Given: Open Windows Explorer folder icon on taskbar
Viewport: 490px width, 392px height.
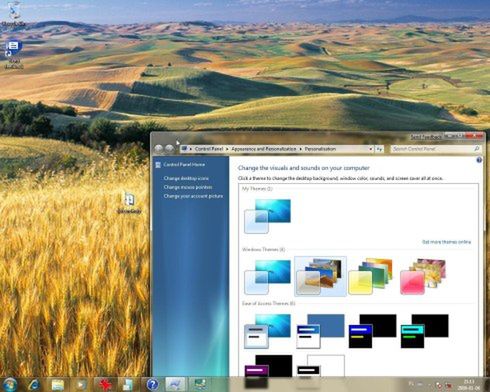Looking at the screenshot, I should [x=58, y=385].
